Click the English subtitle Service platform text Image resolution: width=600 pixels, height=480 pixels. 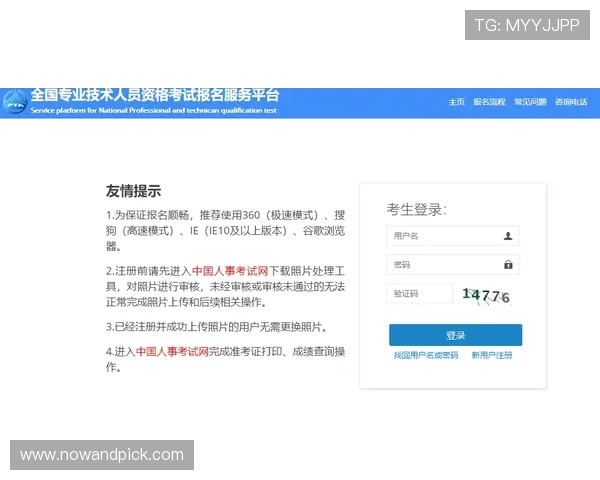(x=153, y=110)
